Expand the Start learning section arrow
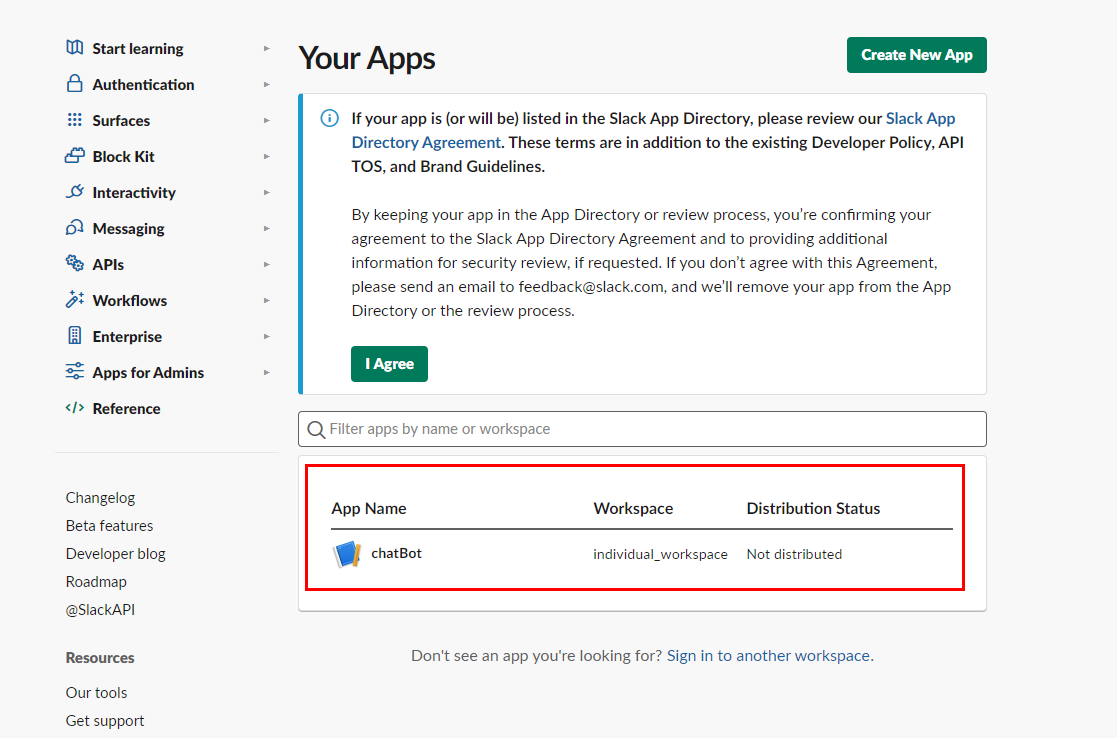 point(266,48)
